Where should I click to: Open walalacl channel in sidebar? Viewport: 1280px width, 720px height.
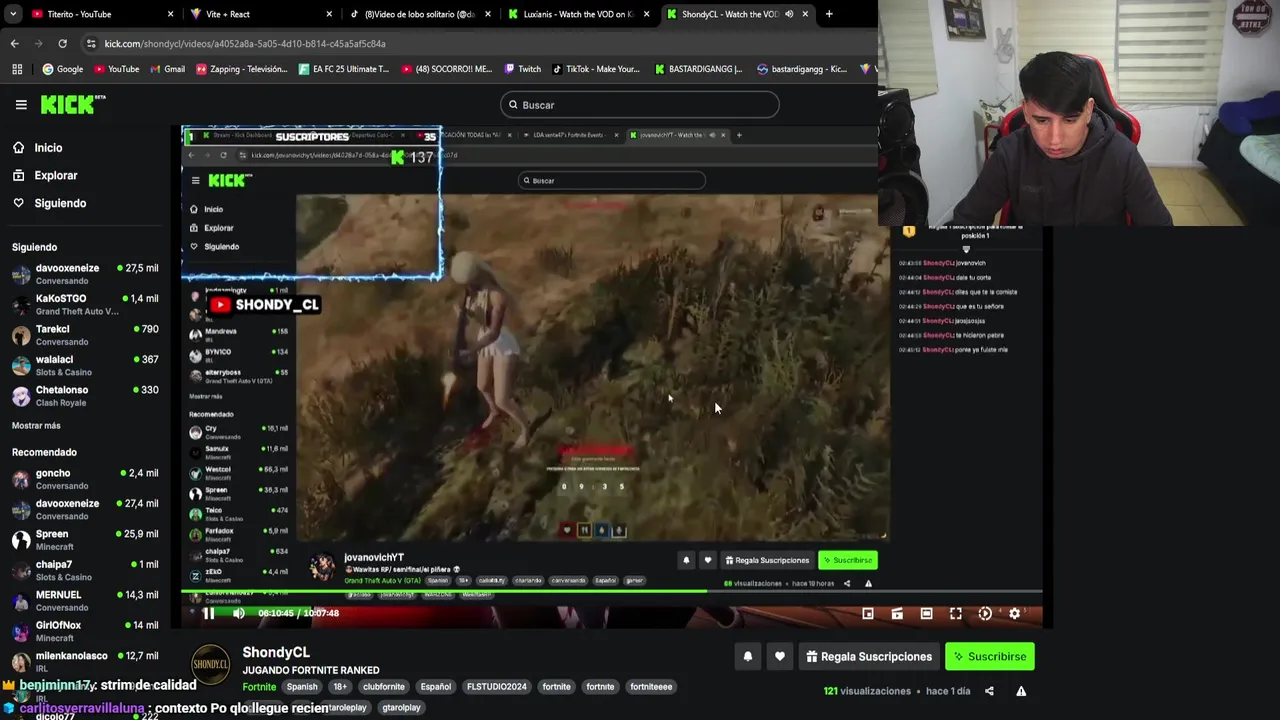84,365
